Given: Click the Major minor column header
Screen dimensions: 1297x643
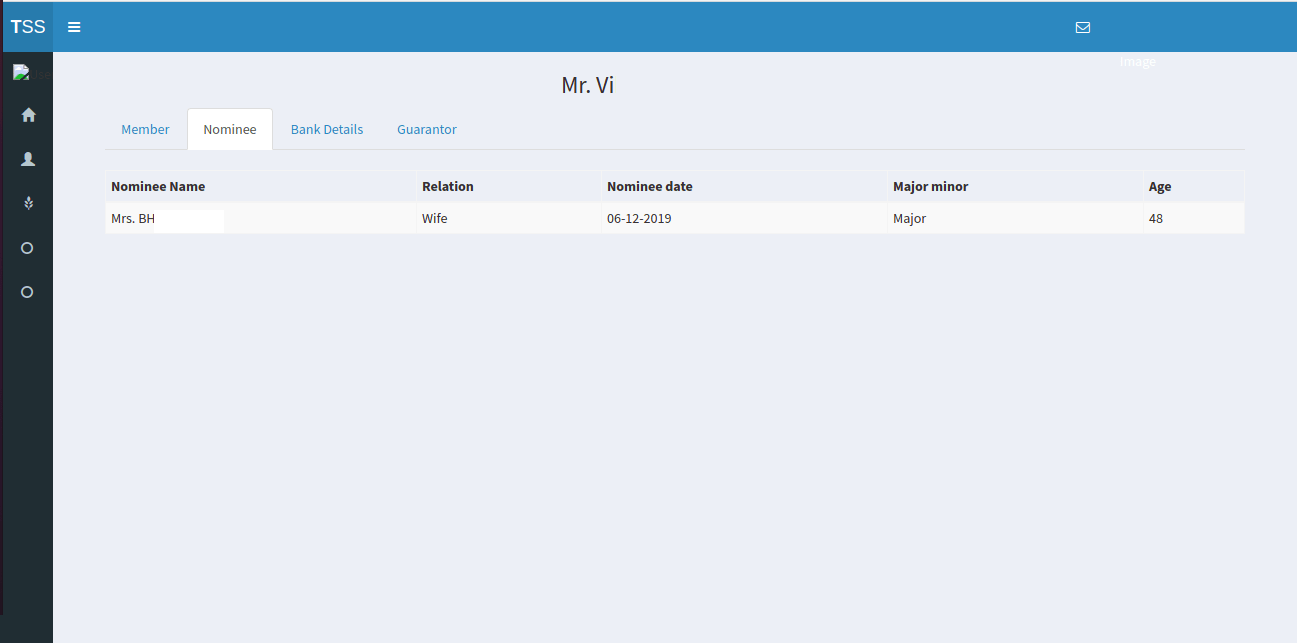Looking at the screenshot, I should (930, 187).
